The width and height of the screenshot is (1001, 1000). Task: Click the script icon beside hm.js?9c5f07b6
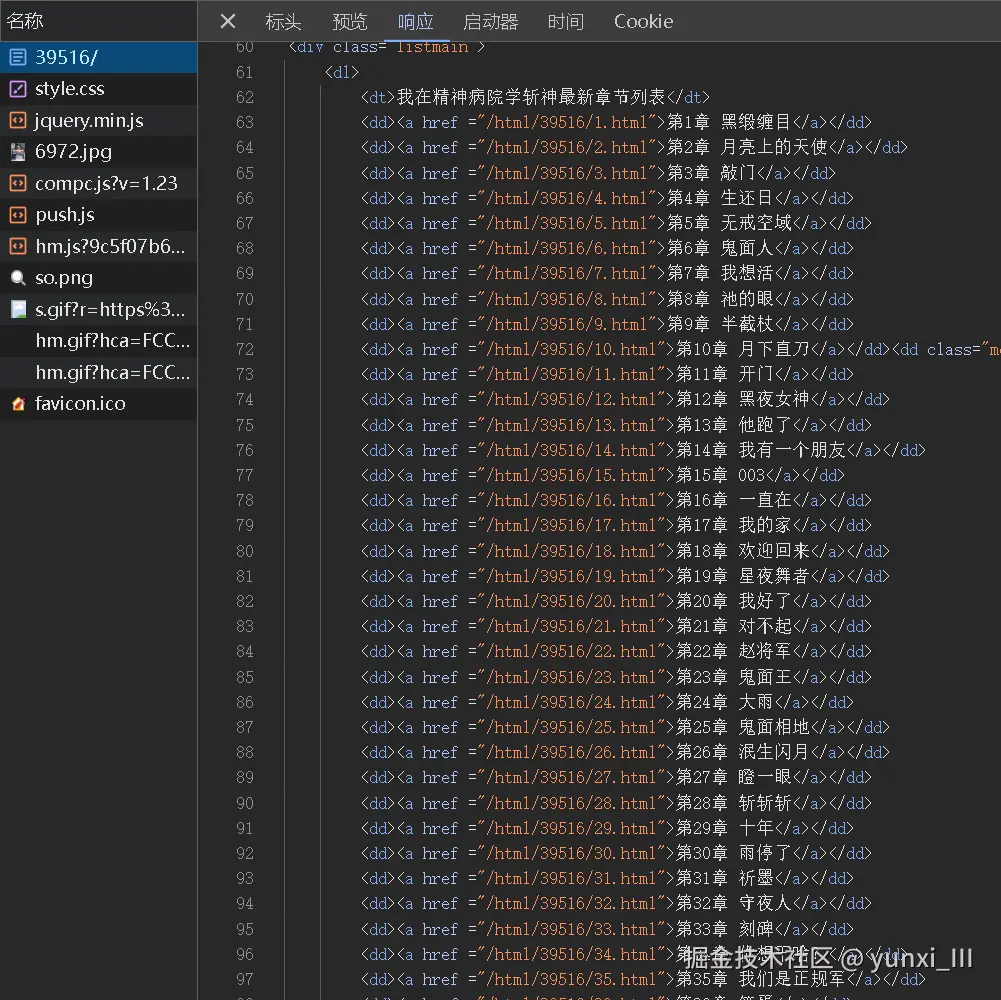tap(18, 246)
